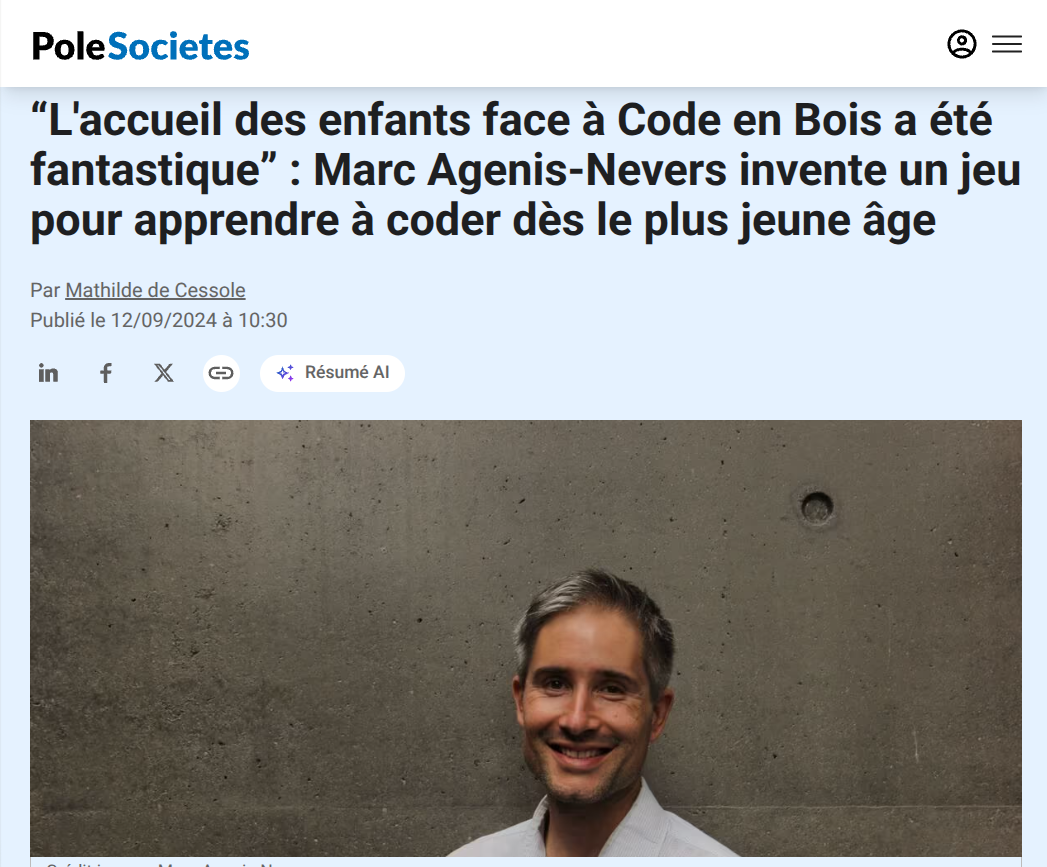Click the sparkle icon beside Résumé AI

(285, 373)
